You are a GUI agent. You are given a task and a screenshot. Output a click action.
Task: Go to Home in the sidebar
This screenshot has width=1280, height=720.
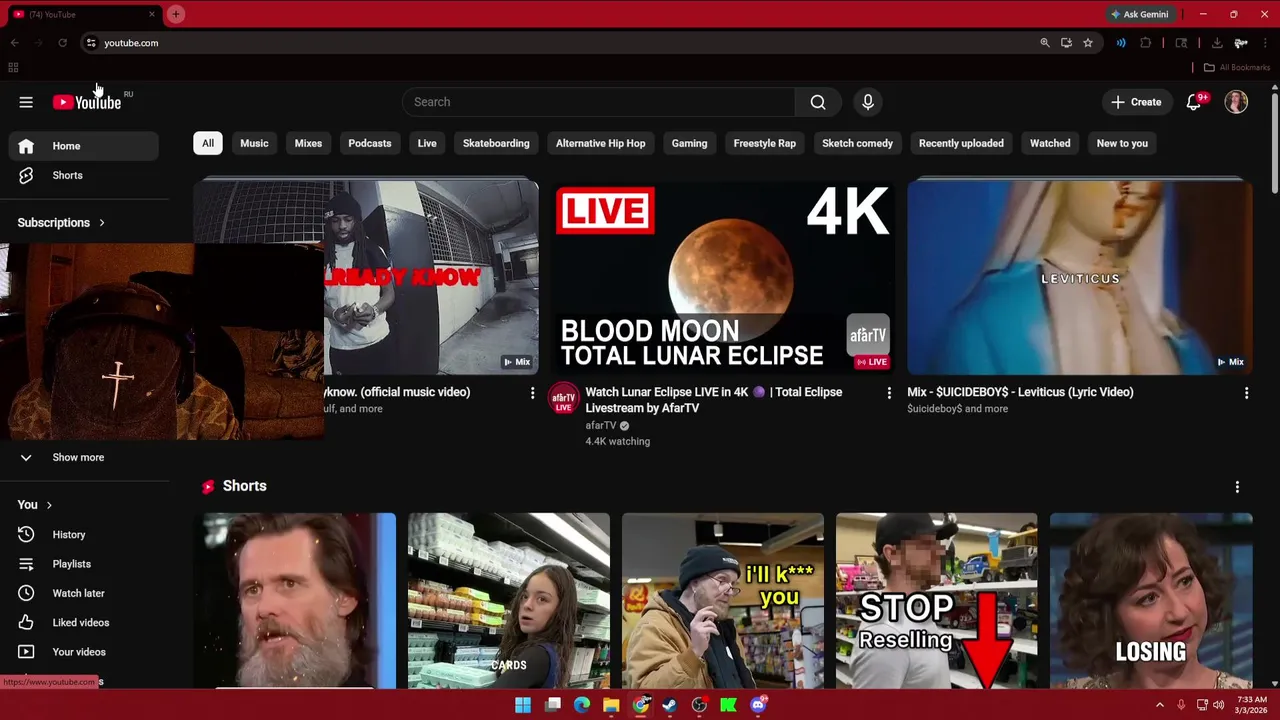(x=84, y=146)
